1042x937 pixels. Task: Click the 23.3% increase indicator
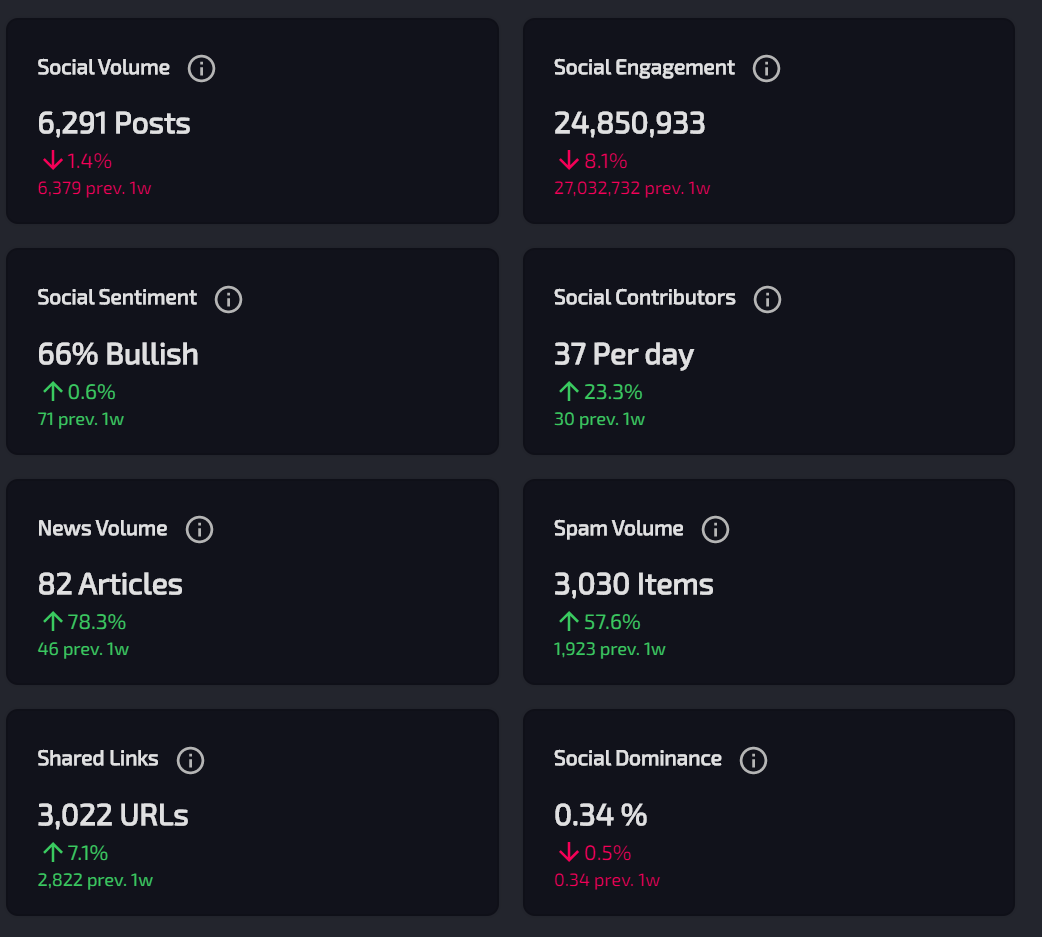[600, 391]
